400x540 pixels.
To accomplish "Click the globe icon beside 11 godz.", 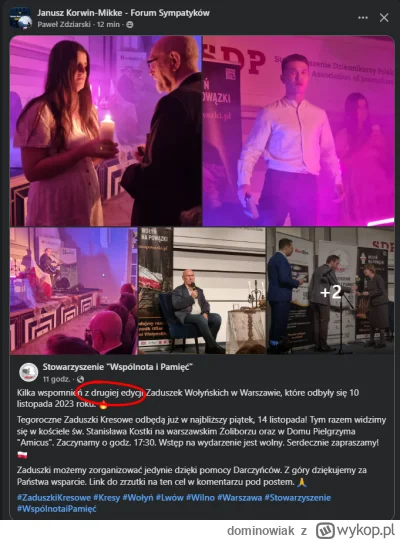I will tap(80, 379).
